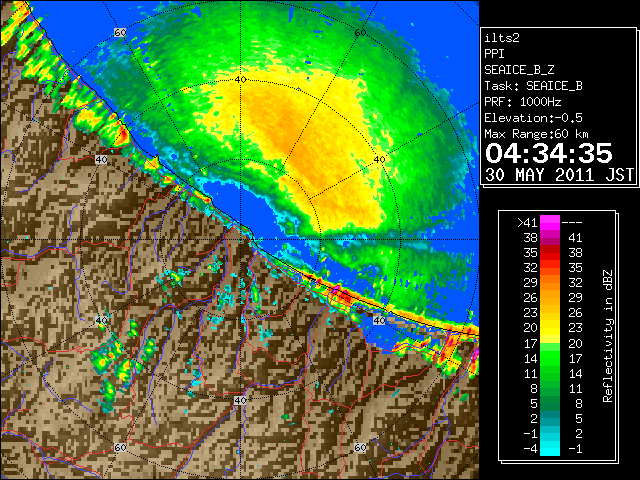Pick the bright green swatch on the 14–17 row
Image resolution: width=640 pixels, height=480 pixels.
[550, 358]
